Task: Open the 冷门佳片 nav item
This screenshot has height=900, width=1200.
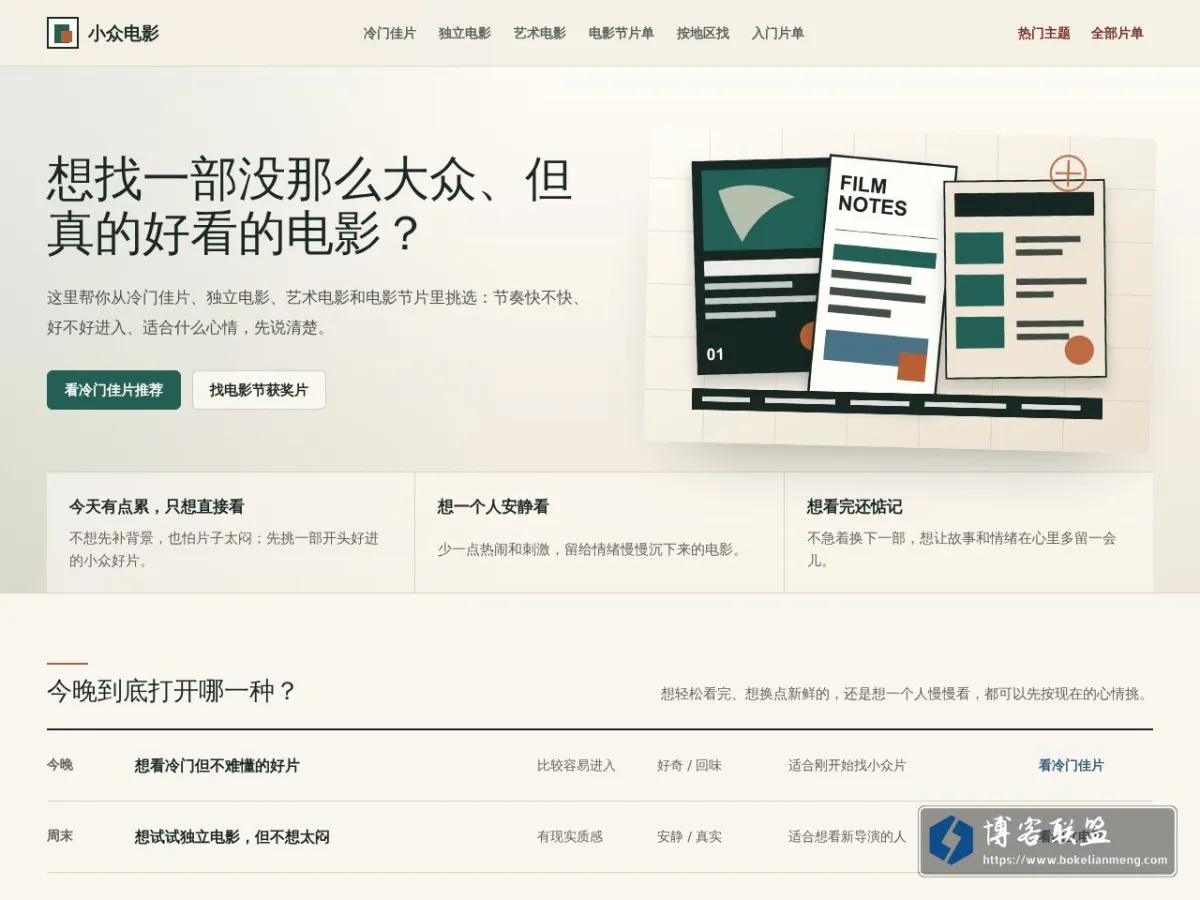Action: (390, 33)
